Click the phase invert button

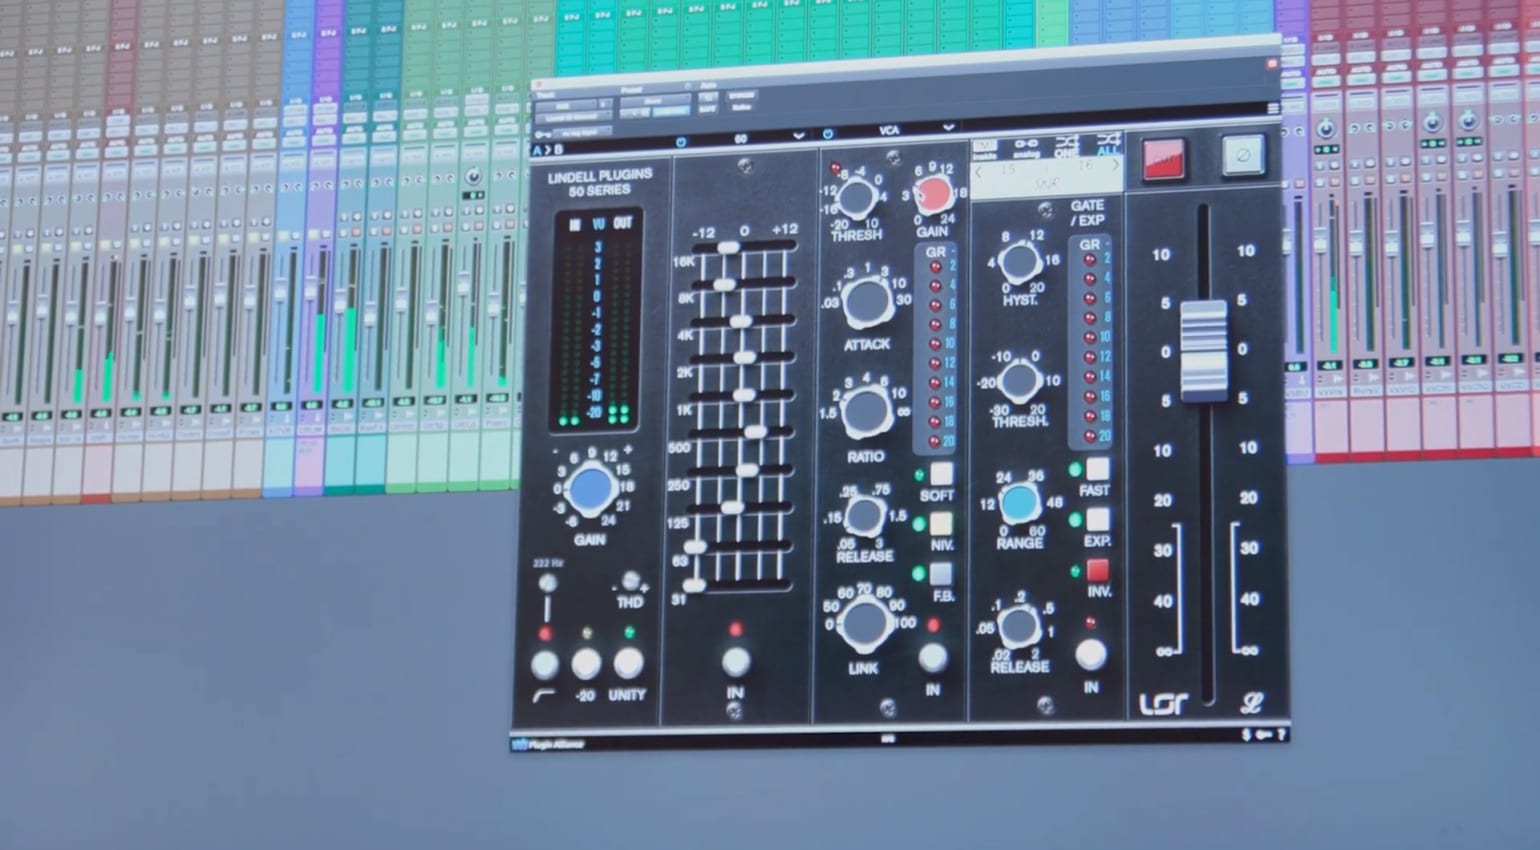pyautogui.click(x=1243, y=156)
